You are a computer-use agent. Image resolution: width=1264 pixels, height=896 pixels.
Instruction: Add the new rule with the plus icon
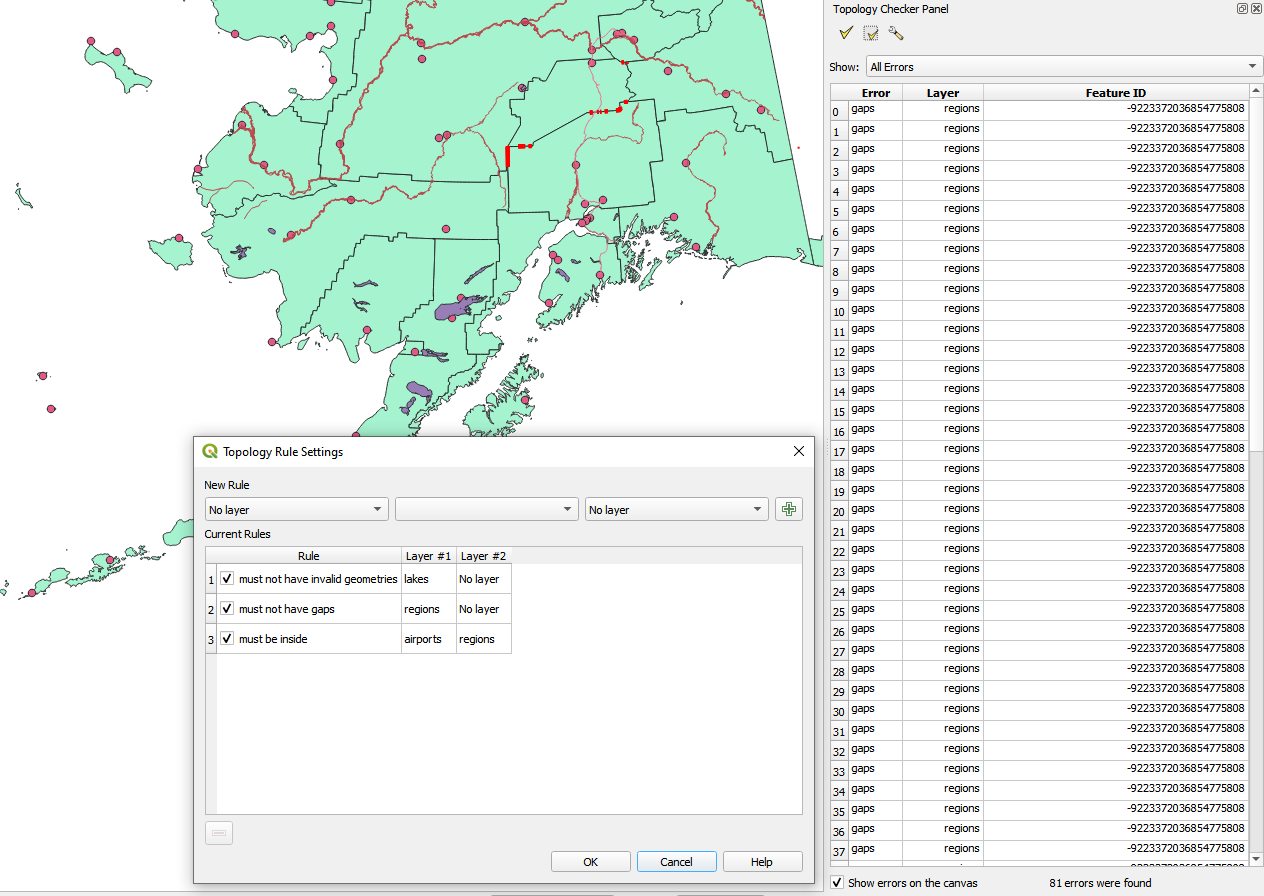(788, 509)
